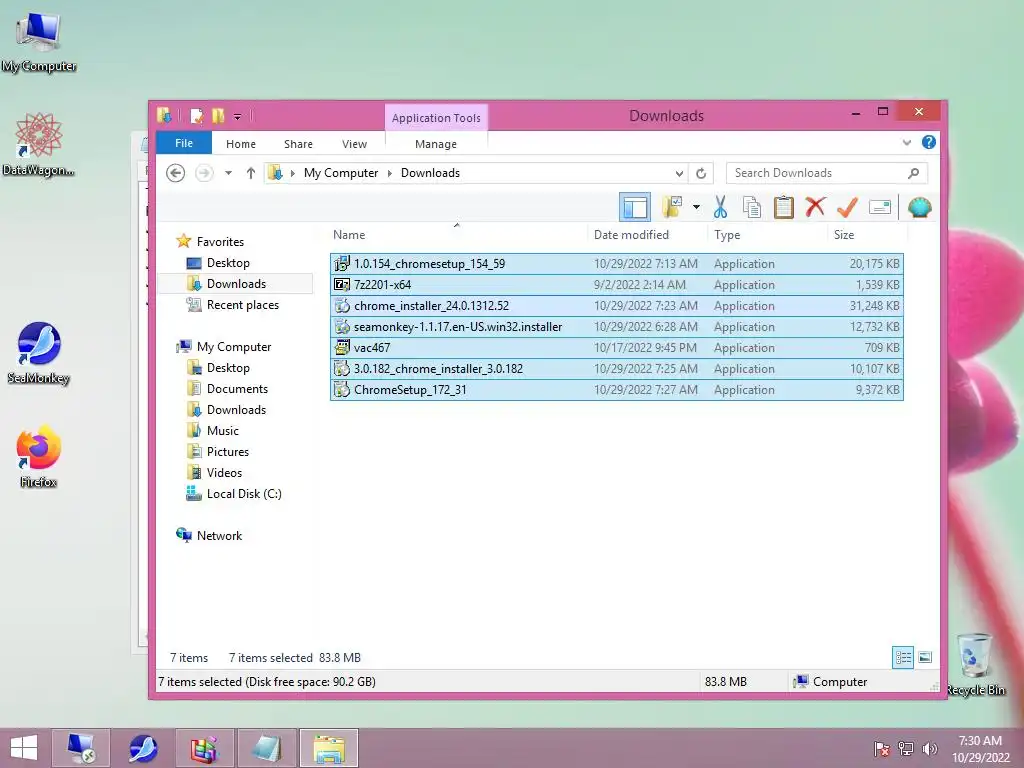Open quick access toolbar customize dropdown

coord(238,116)
